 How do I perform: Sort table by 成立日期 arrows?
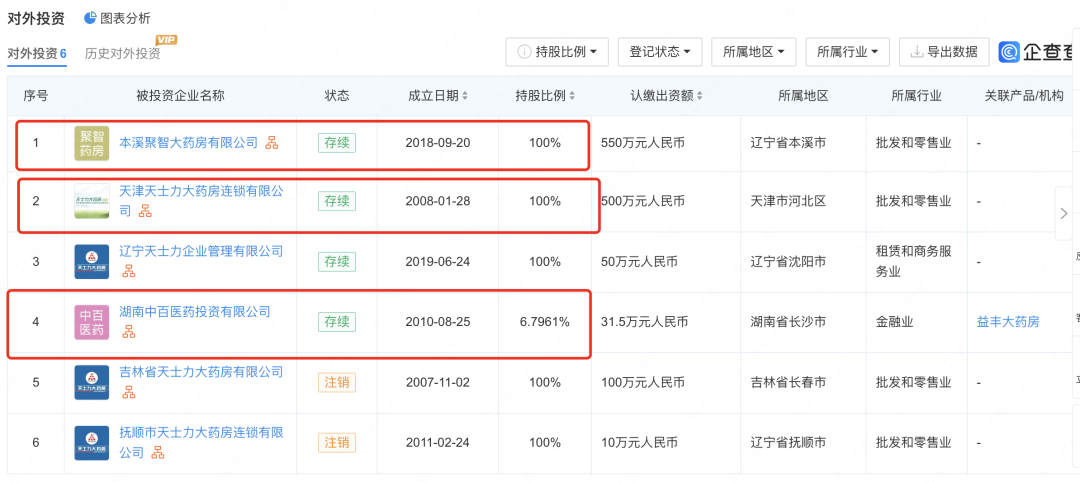tap(465, 96)
